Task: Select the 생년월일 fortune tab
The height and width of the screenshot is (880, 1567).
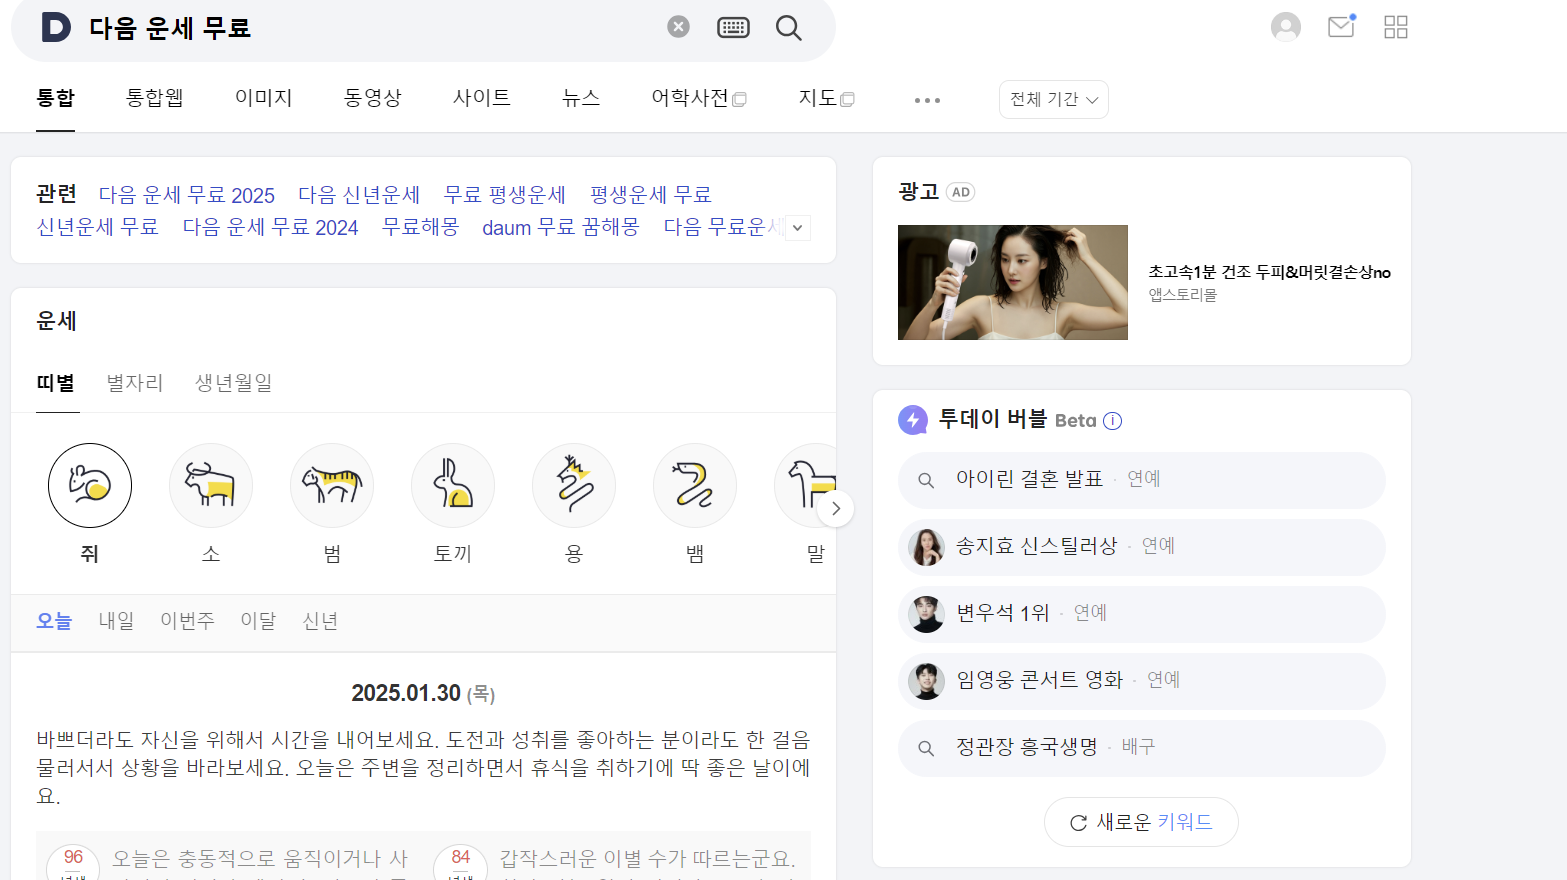Action: coord(234,383)
